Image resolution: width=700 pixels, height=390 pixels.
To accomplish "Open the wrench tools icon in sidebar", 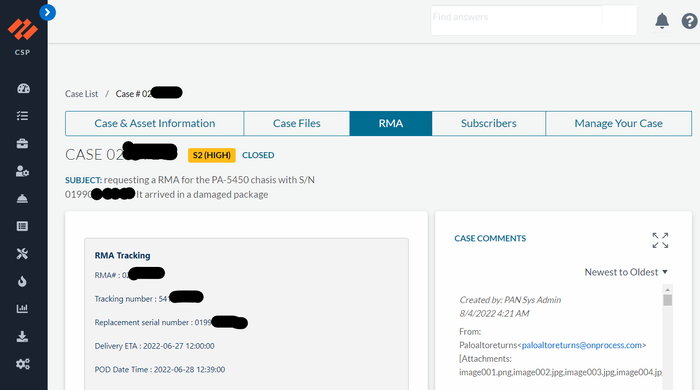I will tap(22, 254).
